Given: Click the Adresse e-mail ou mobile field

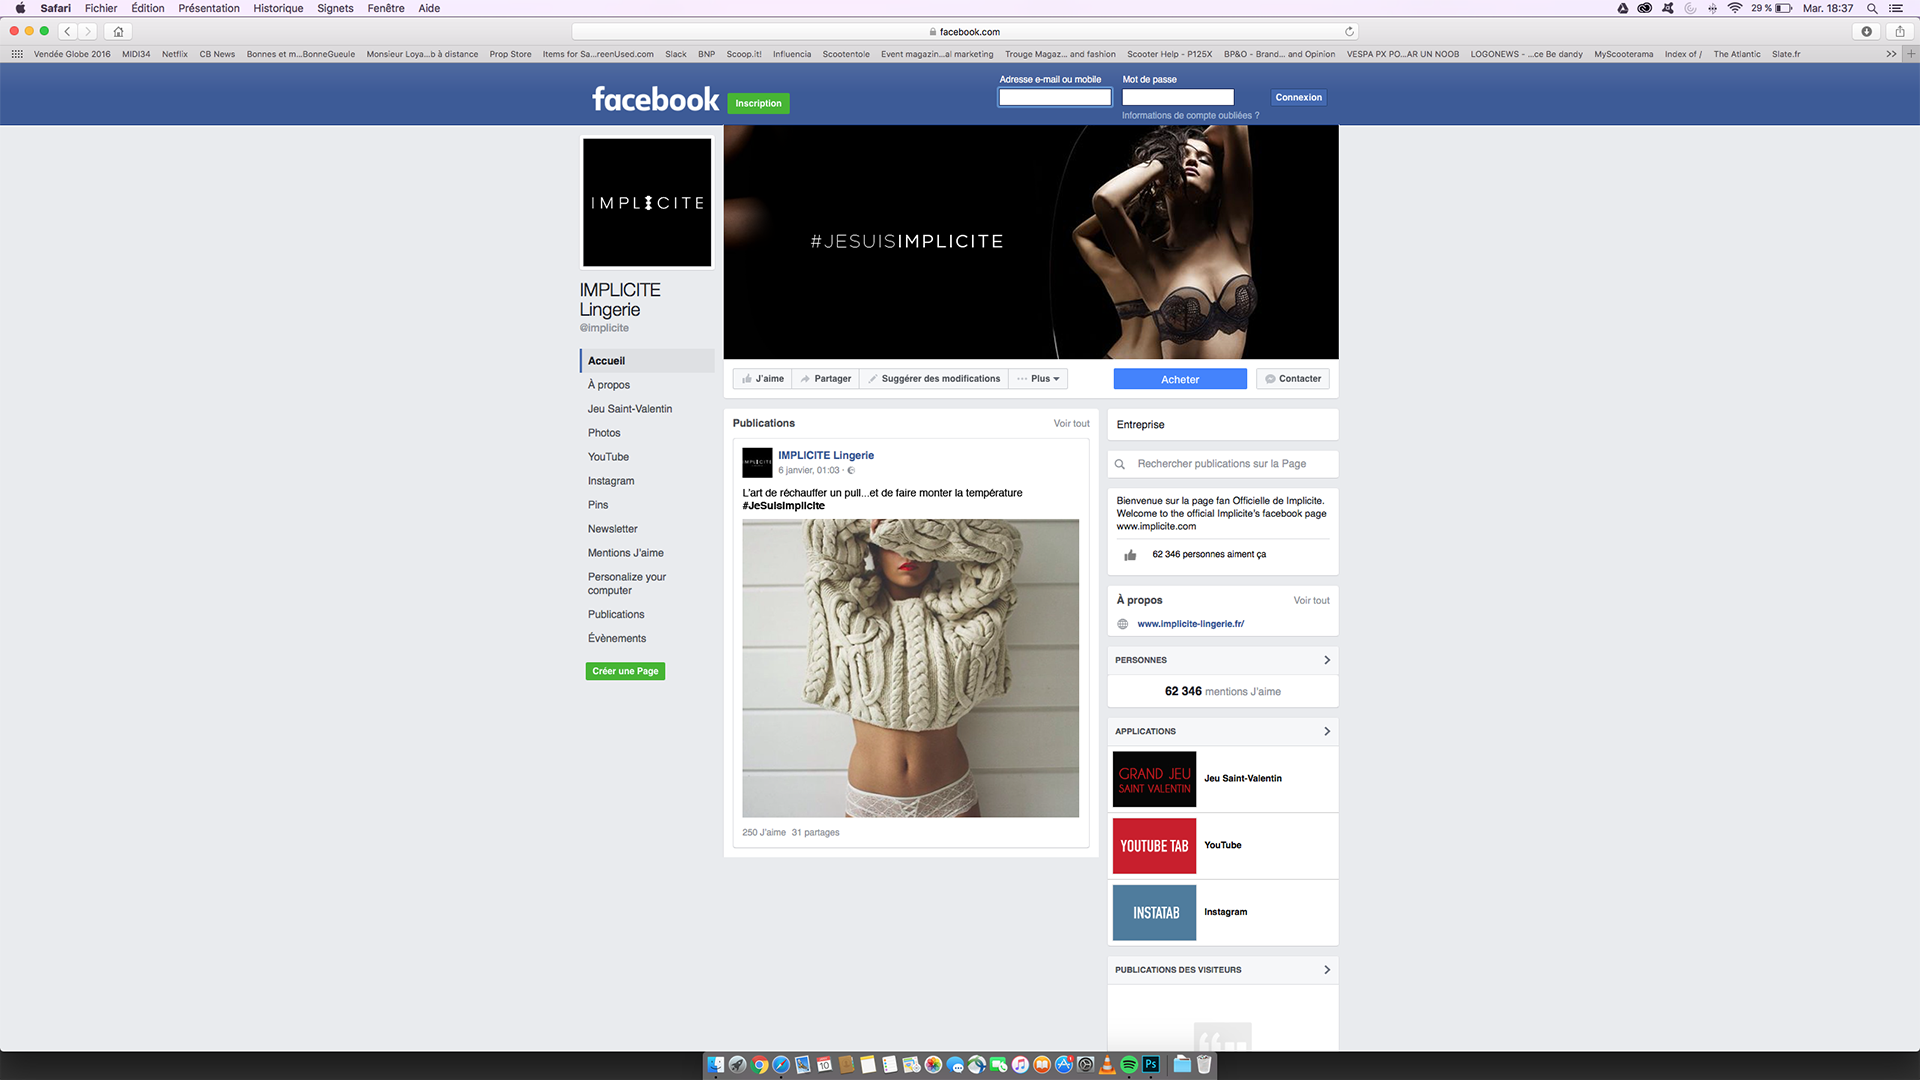Looking at the screenshot, I should (1055, 97).
